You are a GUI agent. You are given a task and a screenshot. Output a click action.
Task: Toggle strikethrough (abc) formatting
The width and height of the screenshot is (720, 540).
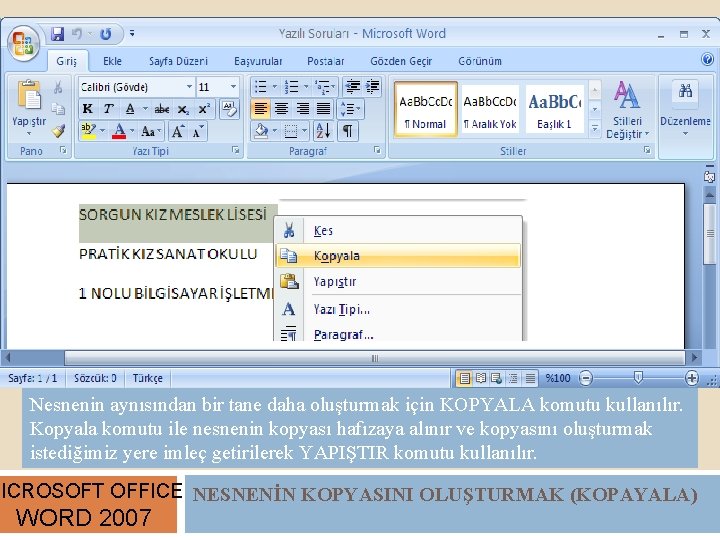point(162,109)
